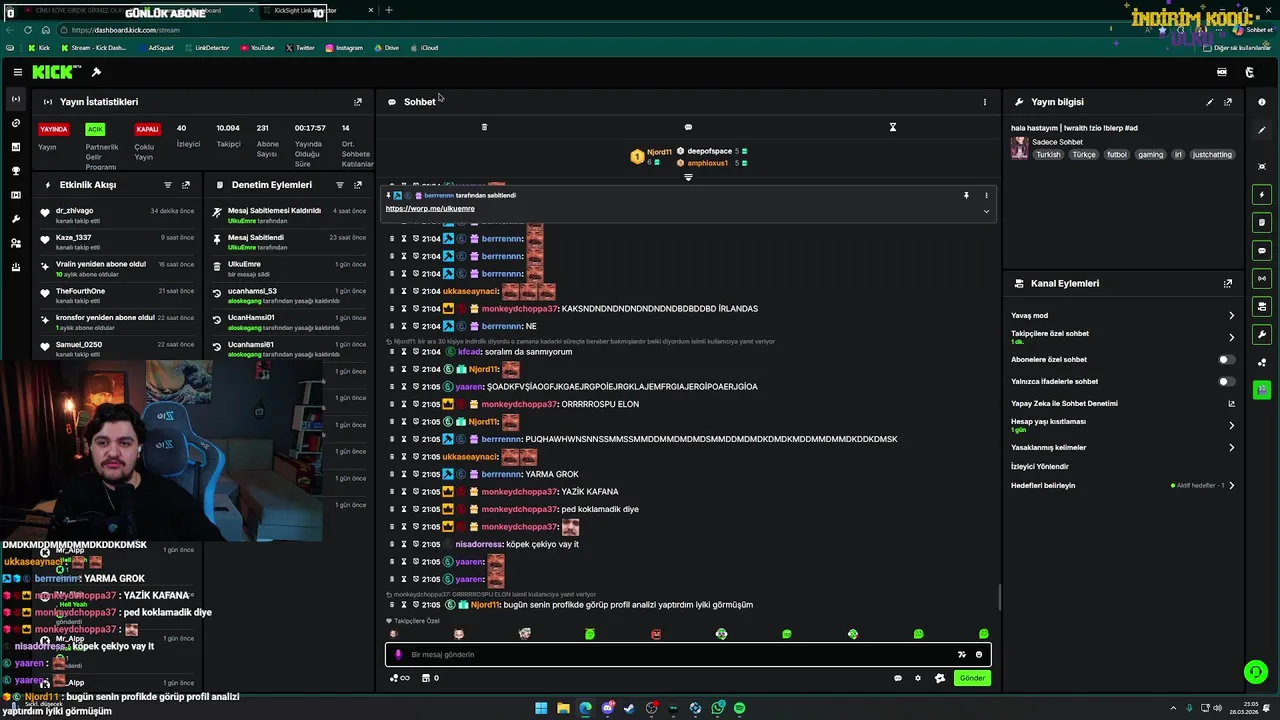The height and width of the screenshot is (720, 1280).
Task: Open the link icon in left sidebar
Action: (x=15, y=123)
